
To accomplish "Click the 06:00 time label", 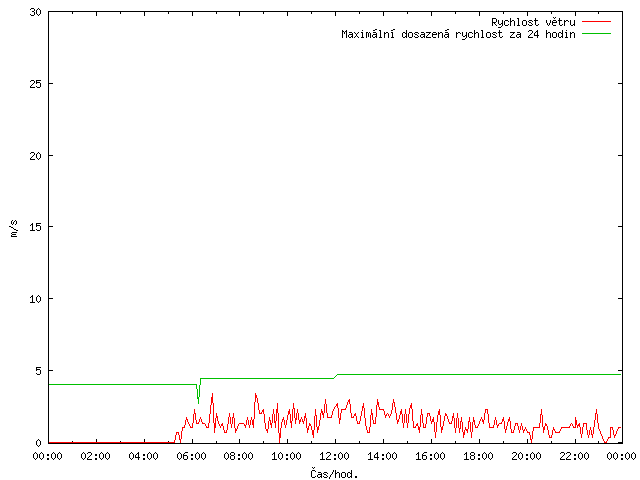I will tap(191, 456).
